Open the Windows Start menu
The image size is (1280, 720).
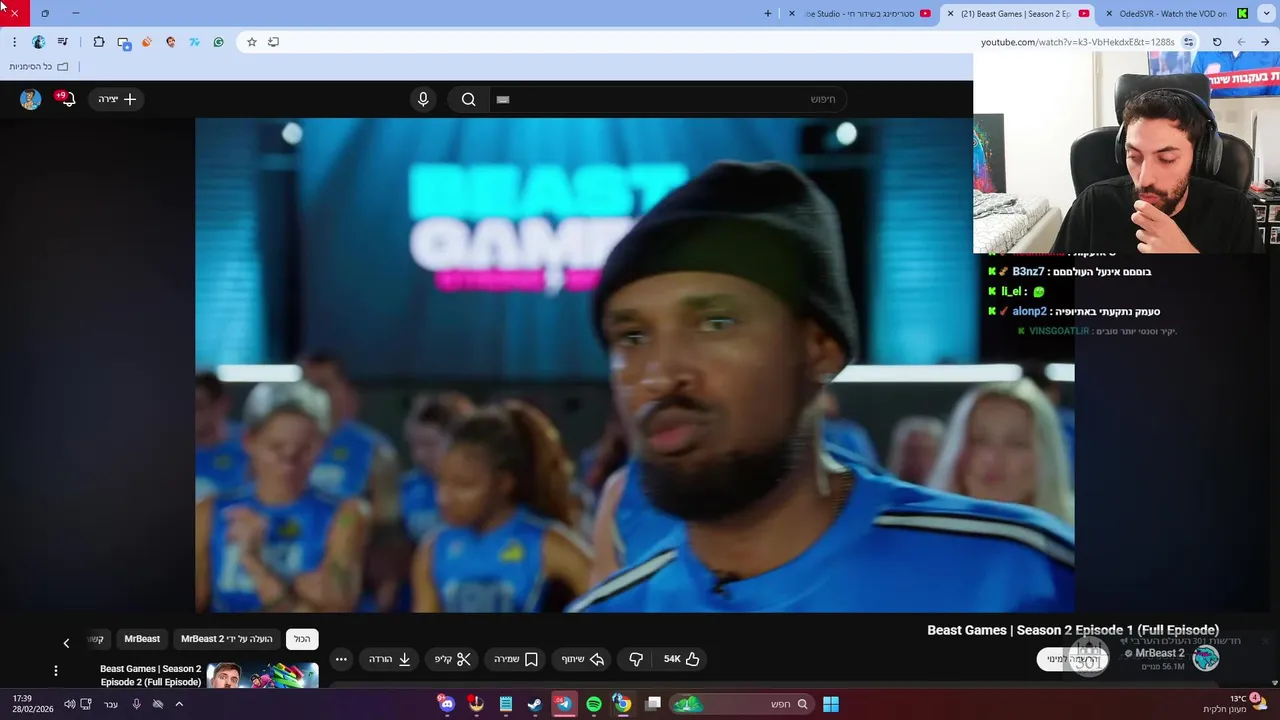coord(831,704)
